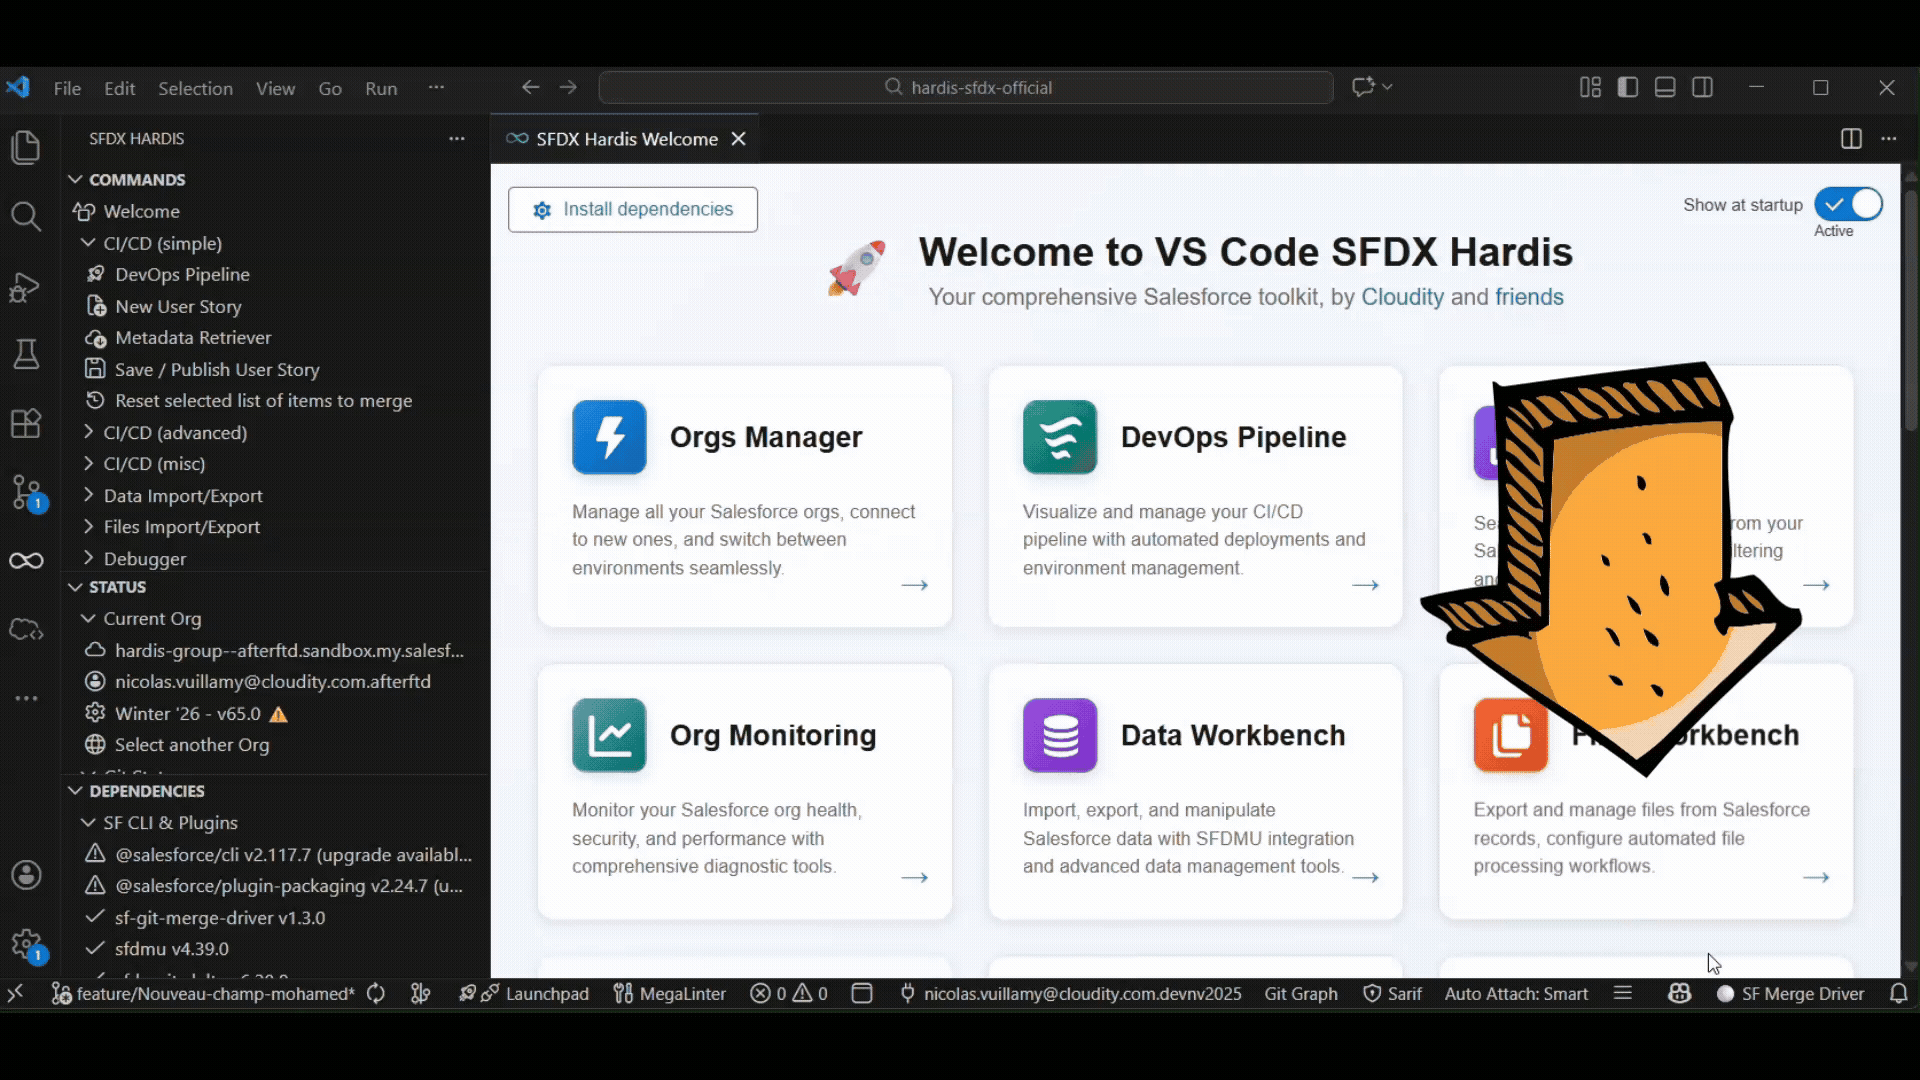
Task: Open the Source Control activity bar icon
Action: pyautogui.click(x=26, y=491)
